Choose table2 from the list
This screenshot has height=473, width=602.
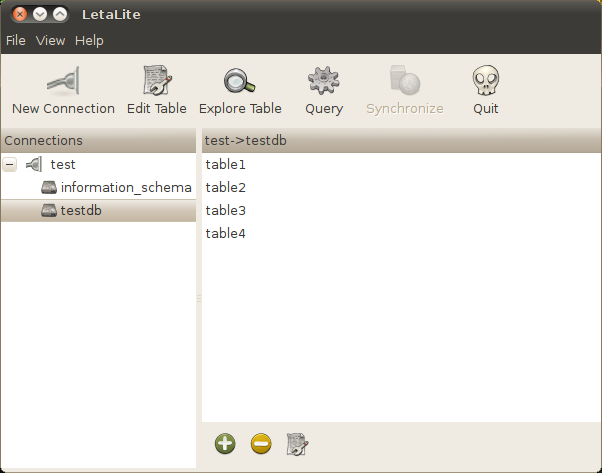[225, 187]
